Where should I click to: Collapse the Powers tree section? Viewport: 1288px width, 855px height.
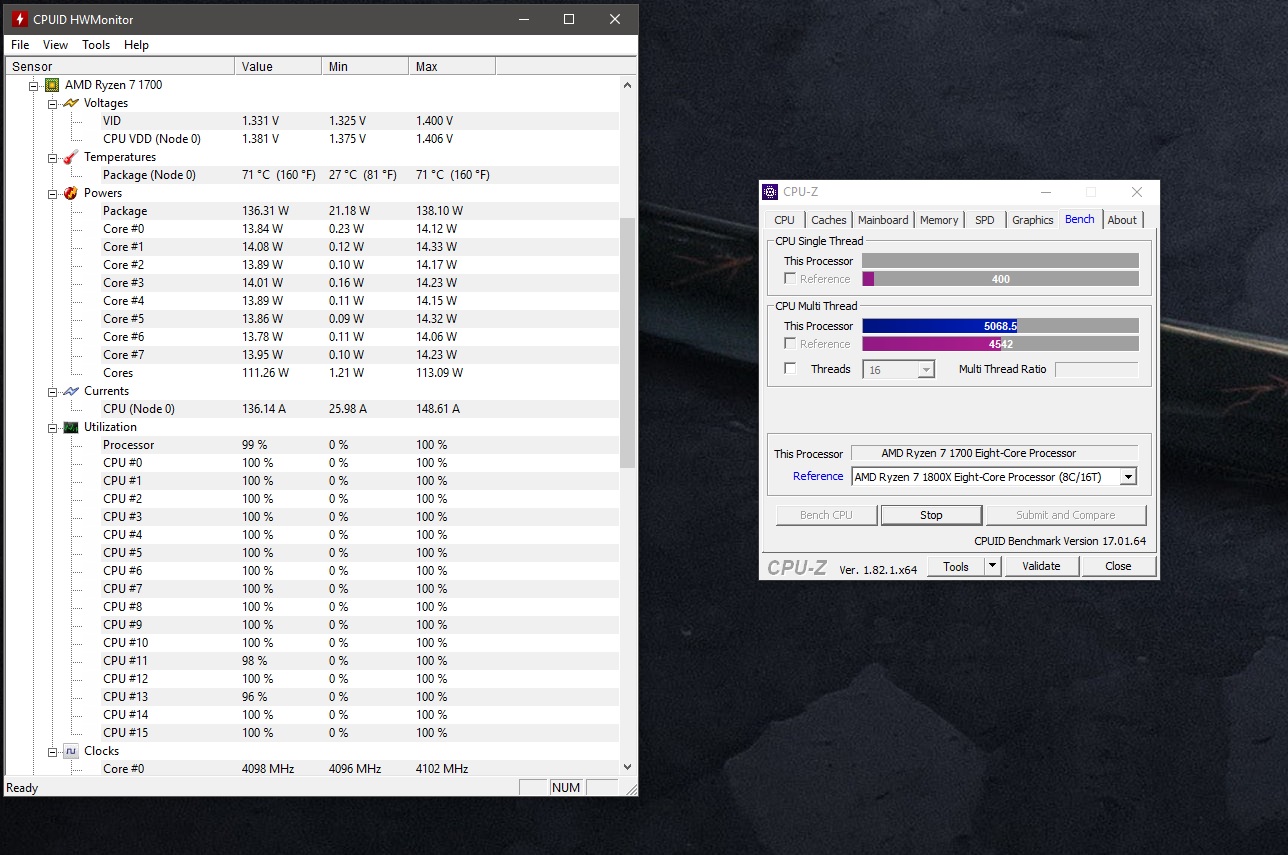[x=52, y=193]
